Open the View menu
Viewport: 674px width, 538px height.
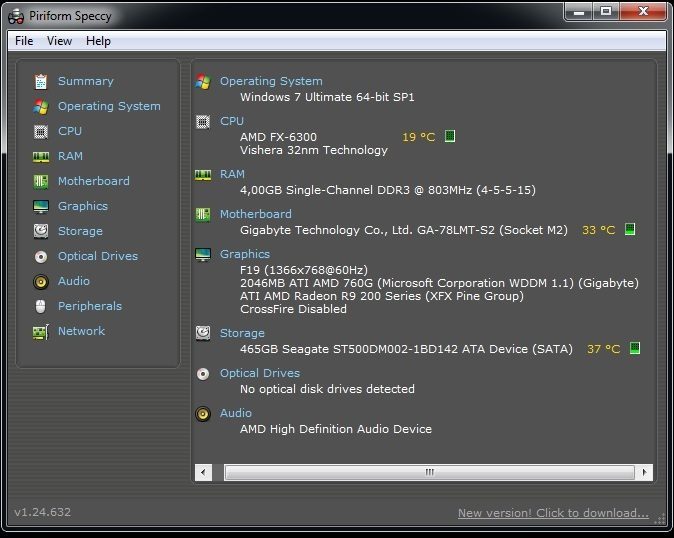tap(59, 41)
